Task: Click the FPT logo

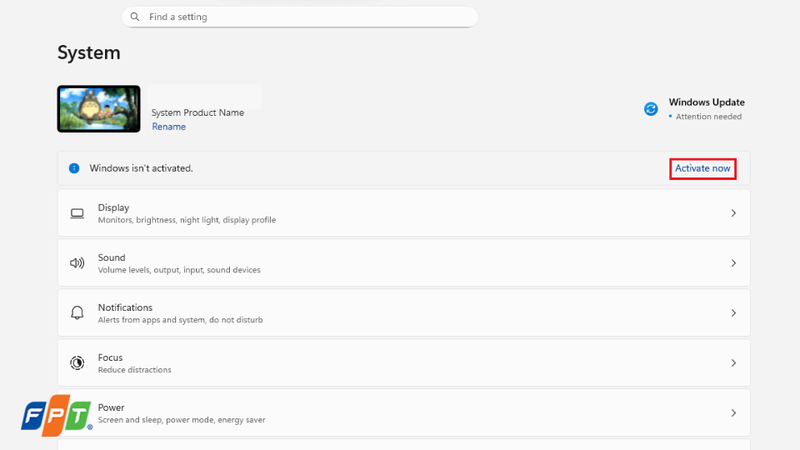Action: pos(57,415)
